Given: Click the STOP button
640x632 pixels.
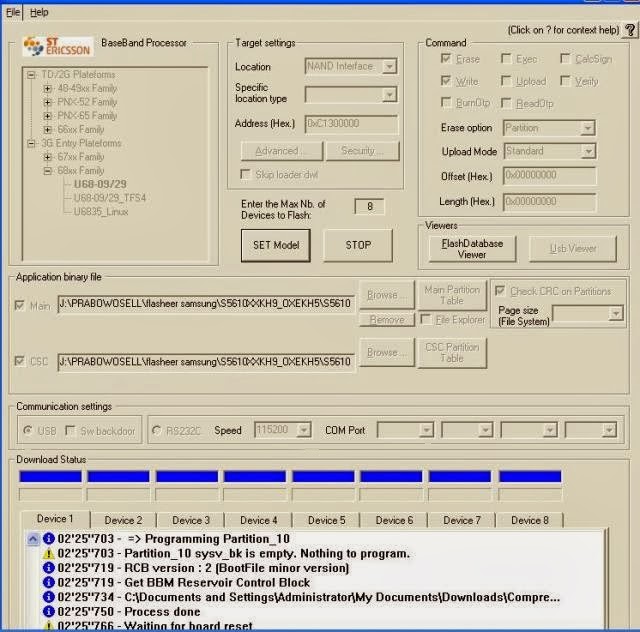Looking at the screenshot, I should (x=358, y=245).
